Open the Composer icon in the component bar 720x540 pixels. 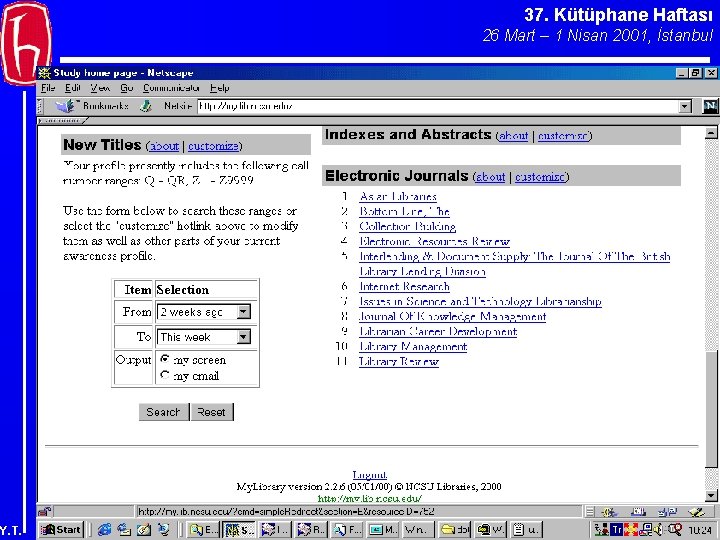(696, 511)
